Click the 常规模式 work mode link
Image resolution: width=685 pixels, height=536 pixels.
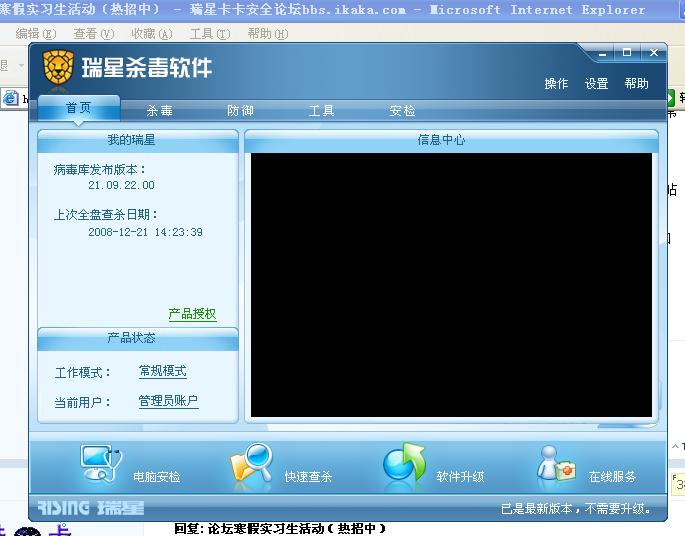(x=163, y=371)
